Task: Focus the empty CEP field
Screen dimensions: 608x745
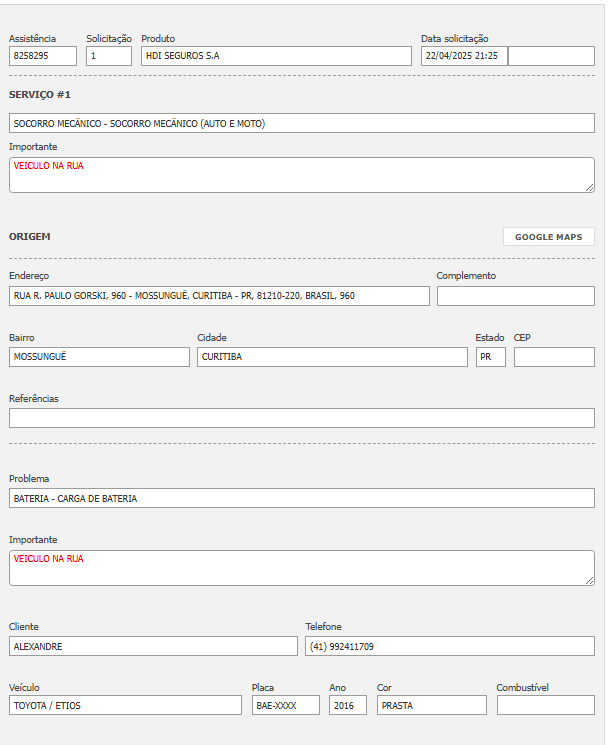Action: click(554, 357)
